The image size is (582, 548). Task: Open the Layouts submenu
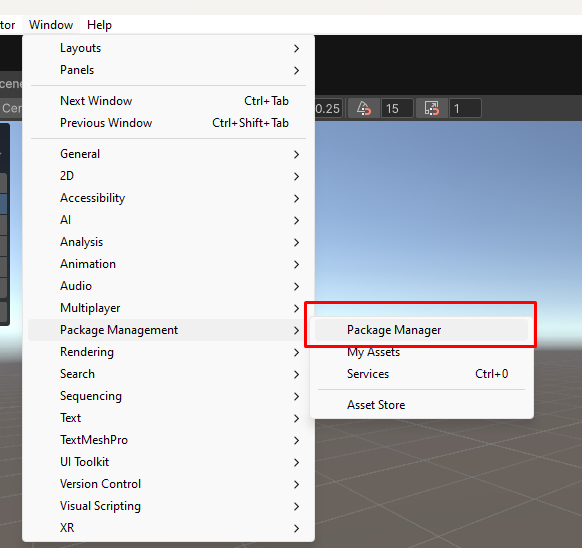point(168,48)
